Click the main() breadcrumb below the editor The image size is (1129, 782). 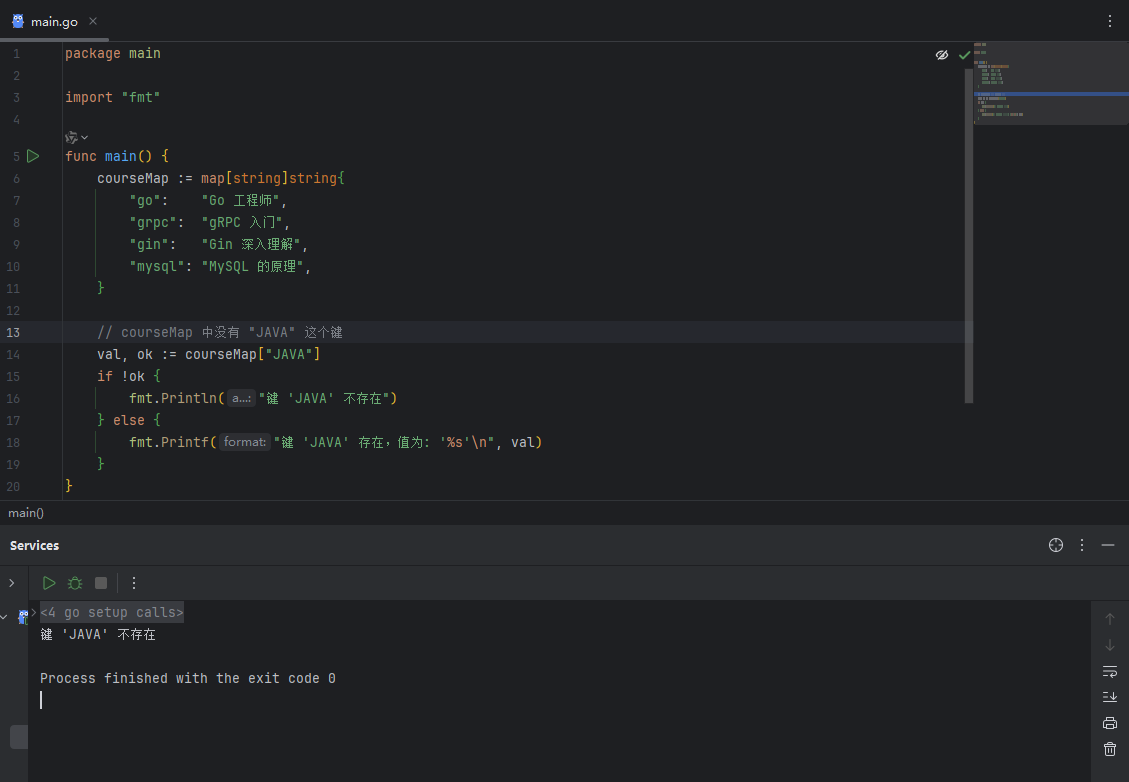26,513
